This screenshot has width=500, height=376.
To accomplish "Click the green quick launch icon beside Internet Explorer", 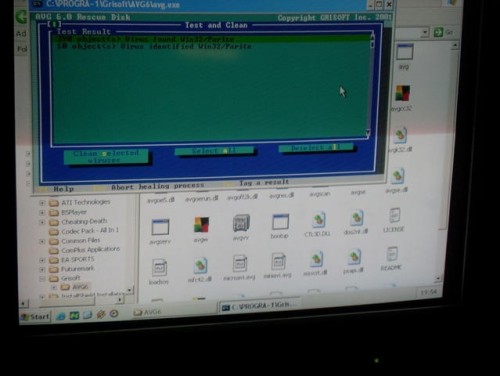I will [x=74, y=315].
